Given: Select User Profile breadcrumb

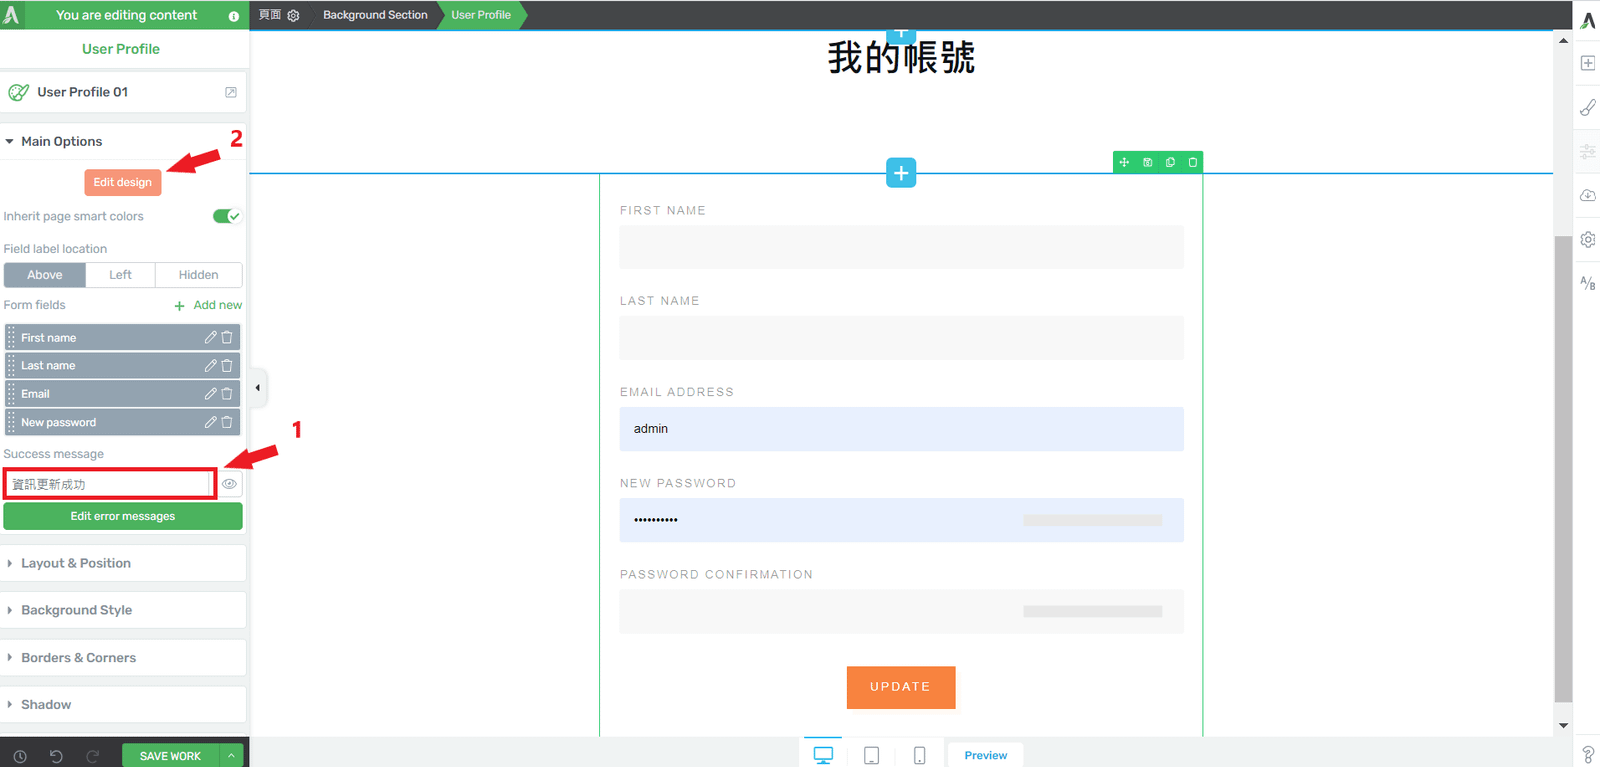Looking at the screenshot, I should coord(481,15).
